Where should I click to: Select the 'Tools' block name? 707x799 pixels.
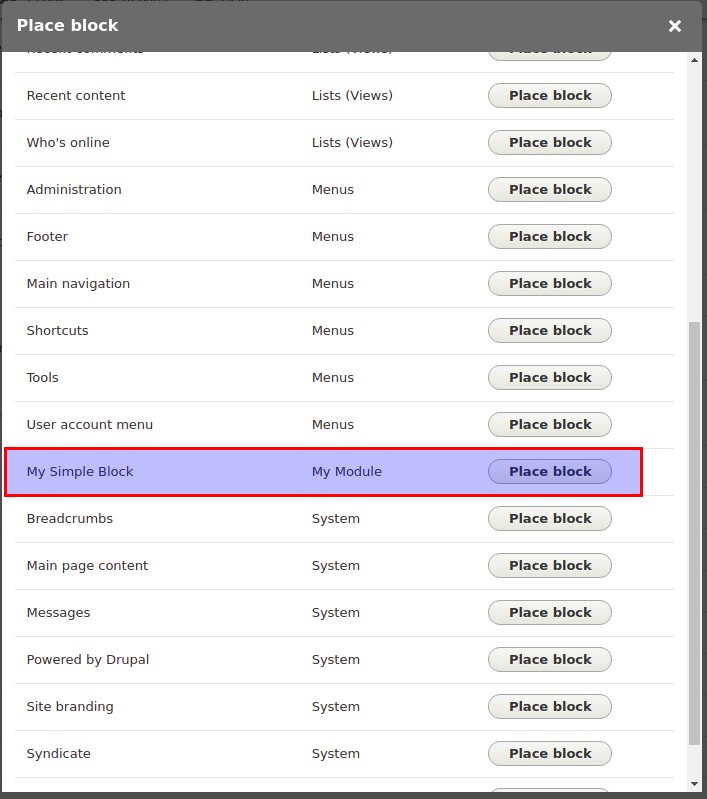[42, 378]
